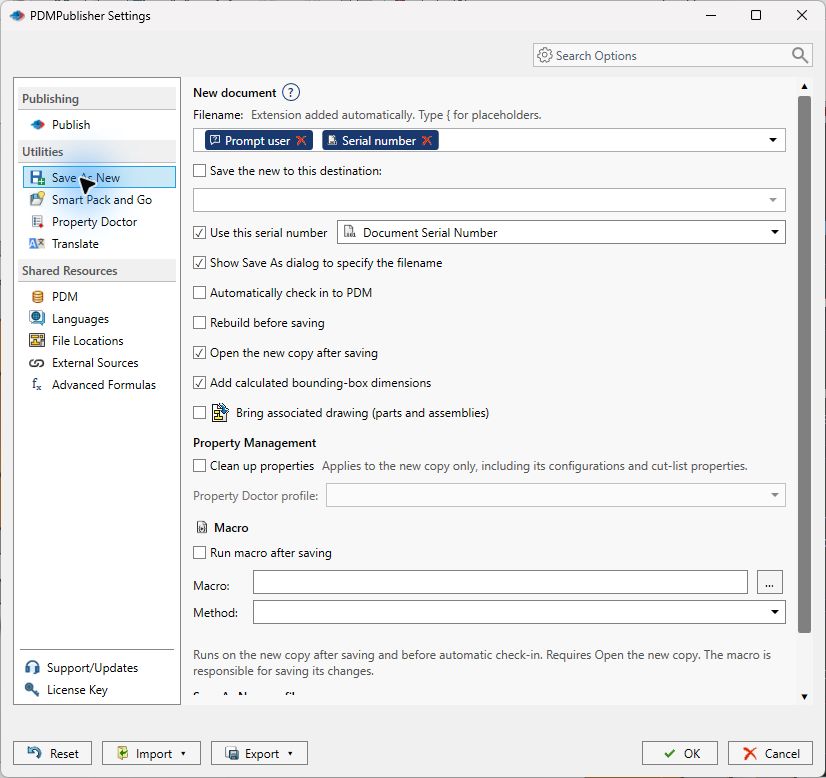Viewport: 826px width, 778px height.
Task: Click the Macro path input field
Action: click(x=500, y=582)
